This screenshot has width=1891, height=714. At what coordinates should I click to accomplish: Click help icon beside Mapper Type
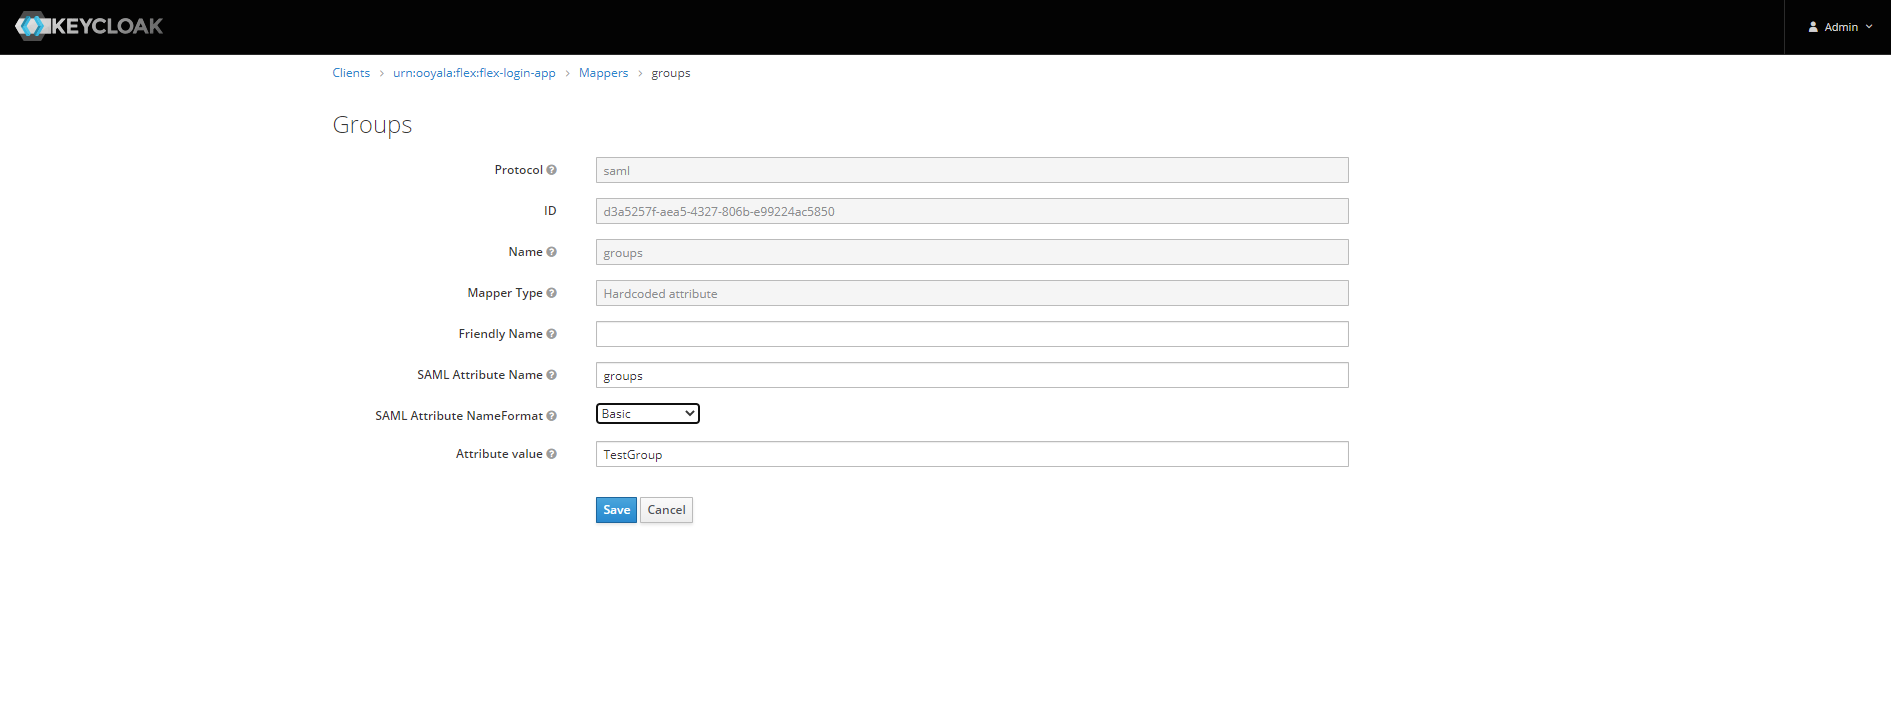551,293
